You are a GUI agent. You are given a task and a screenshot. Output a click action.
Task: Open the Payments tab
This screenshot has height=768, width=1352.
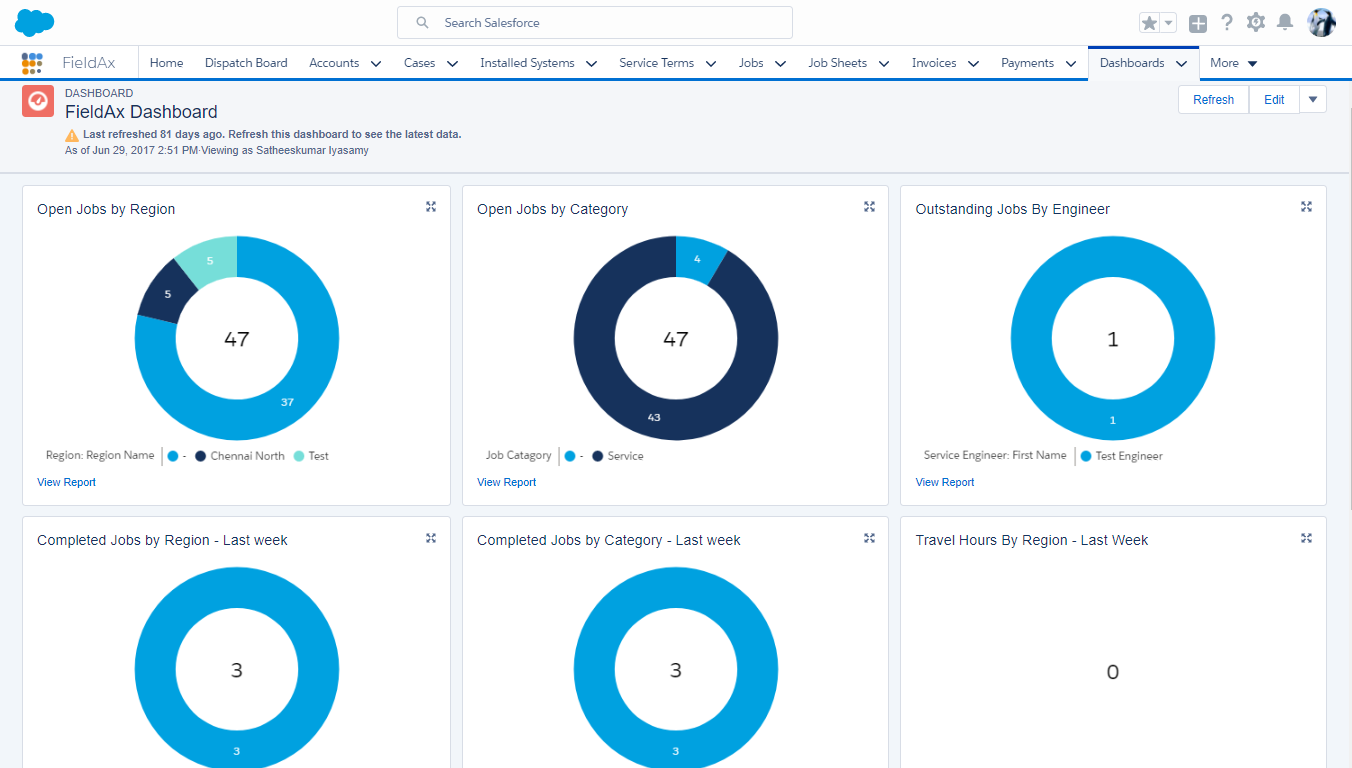pos(1027,63)
